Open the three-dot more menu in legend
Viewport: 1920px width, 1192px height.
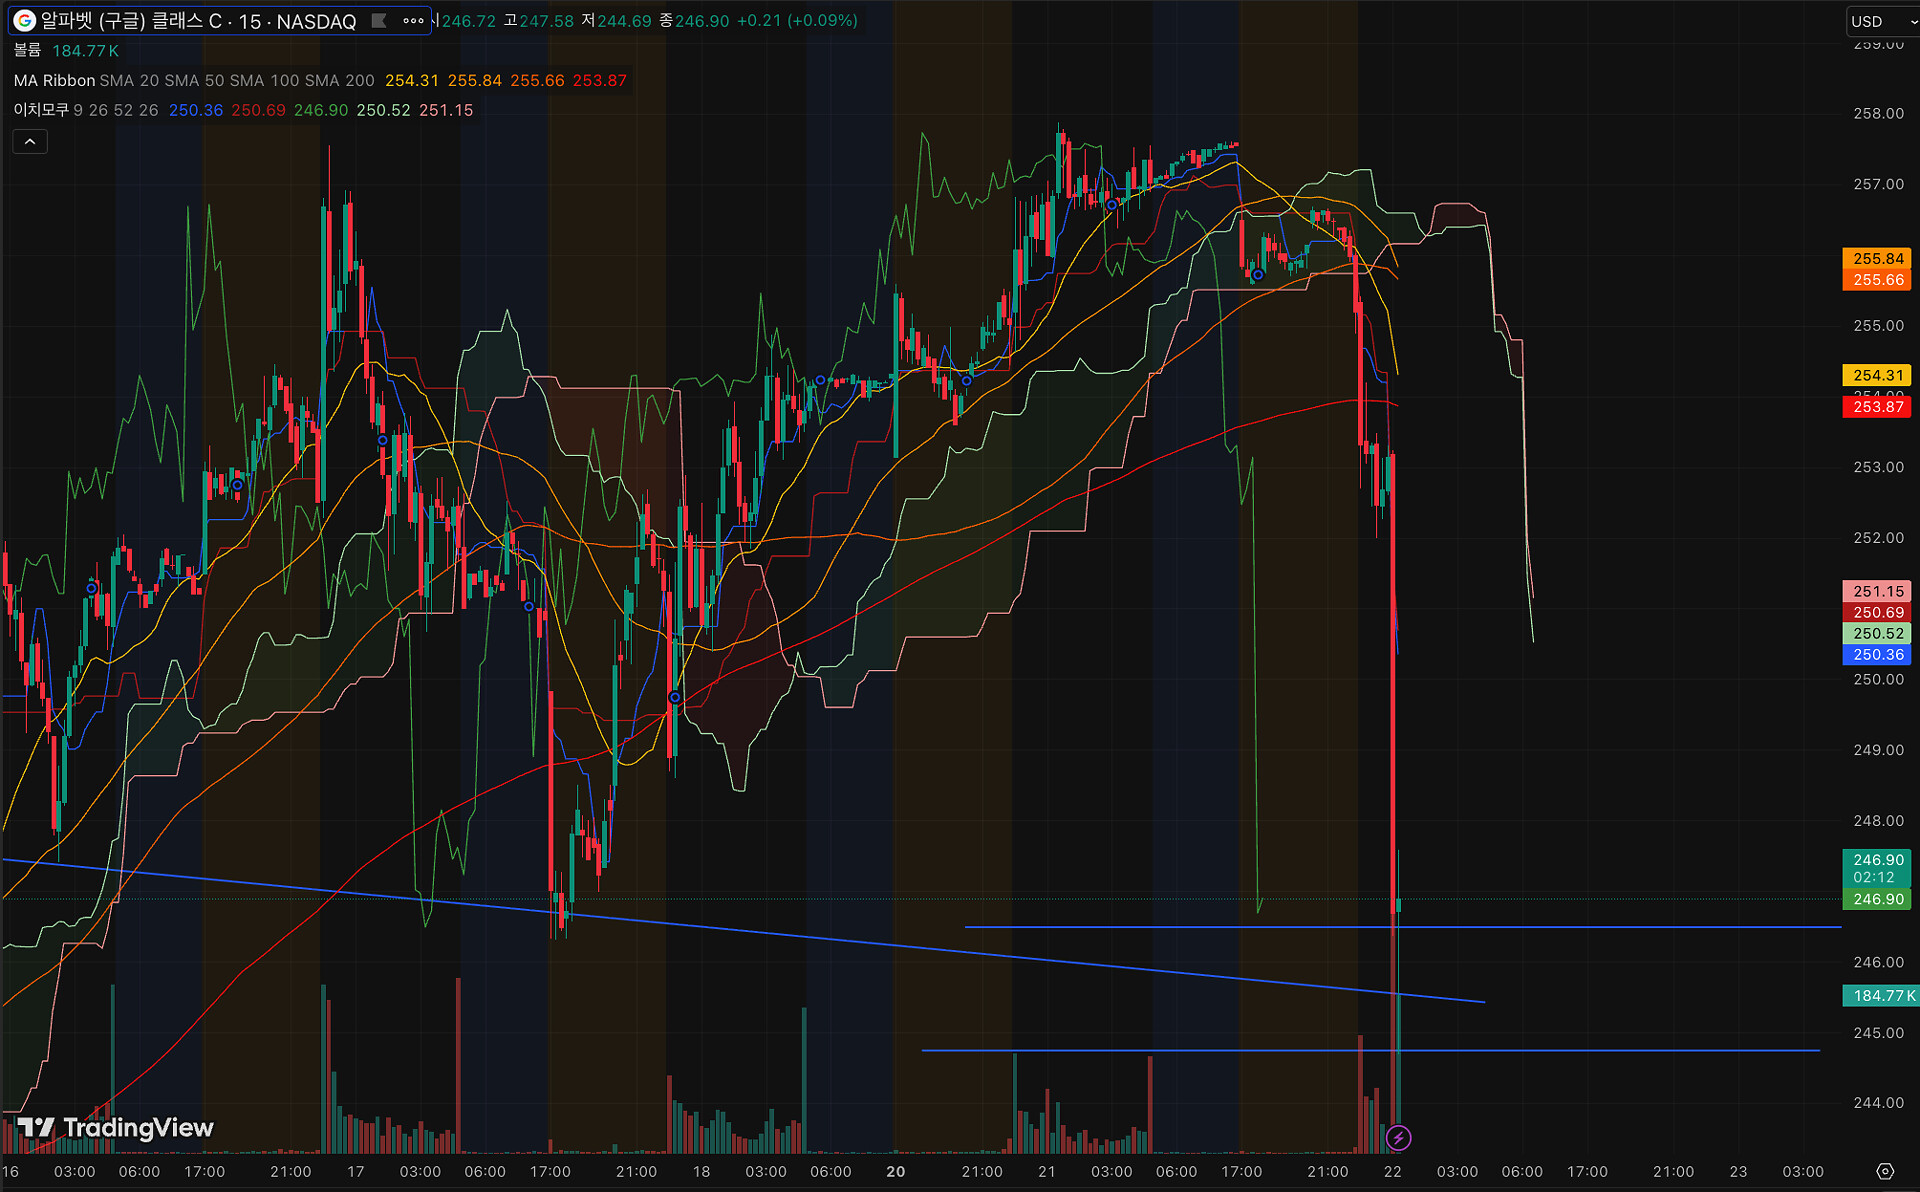[413, 21]
